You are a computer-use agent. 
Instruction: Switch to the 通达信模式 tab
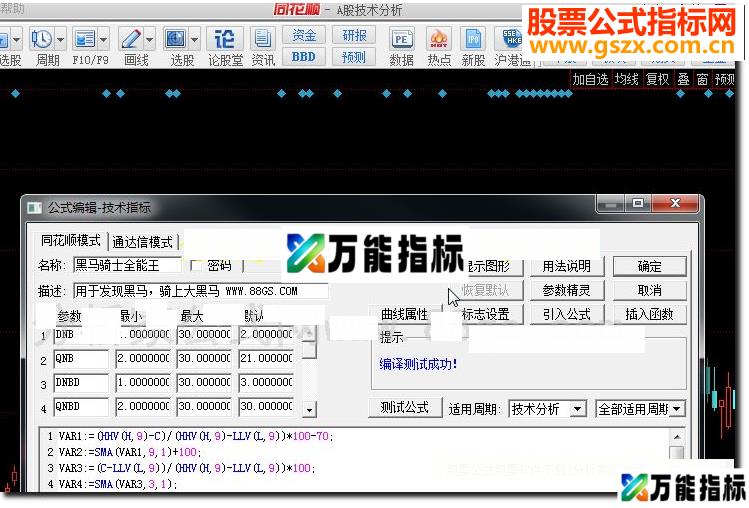142,242
